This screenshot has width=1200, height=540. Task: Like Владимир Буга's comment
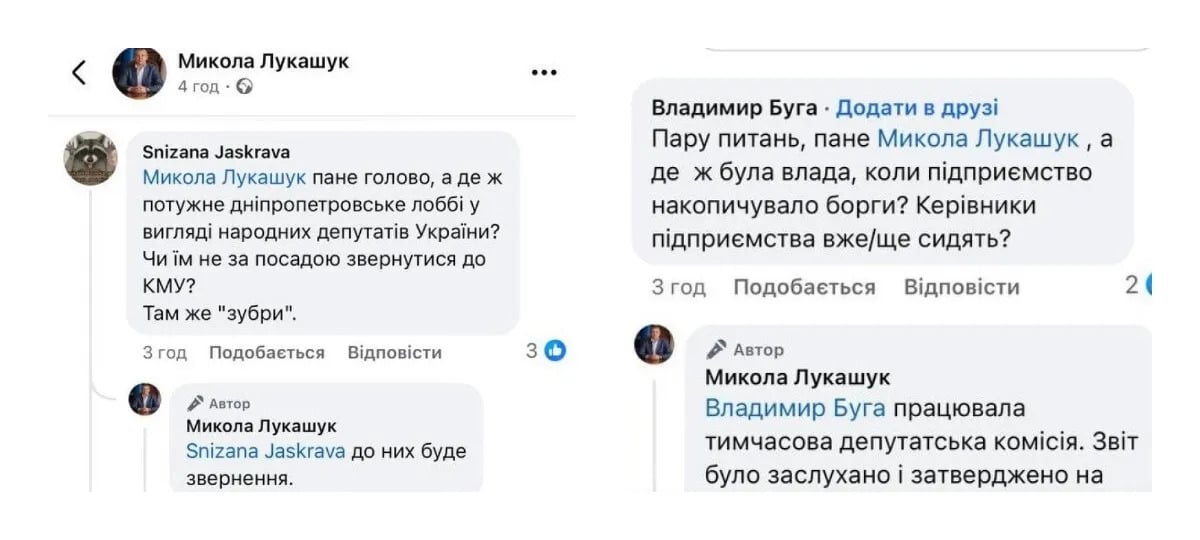804,287
